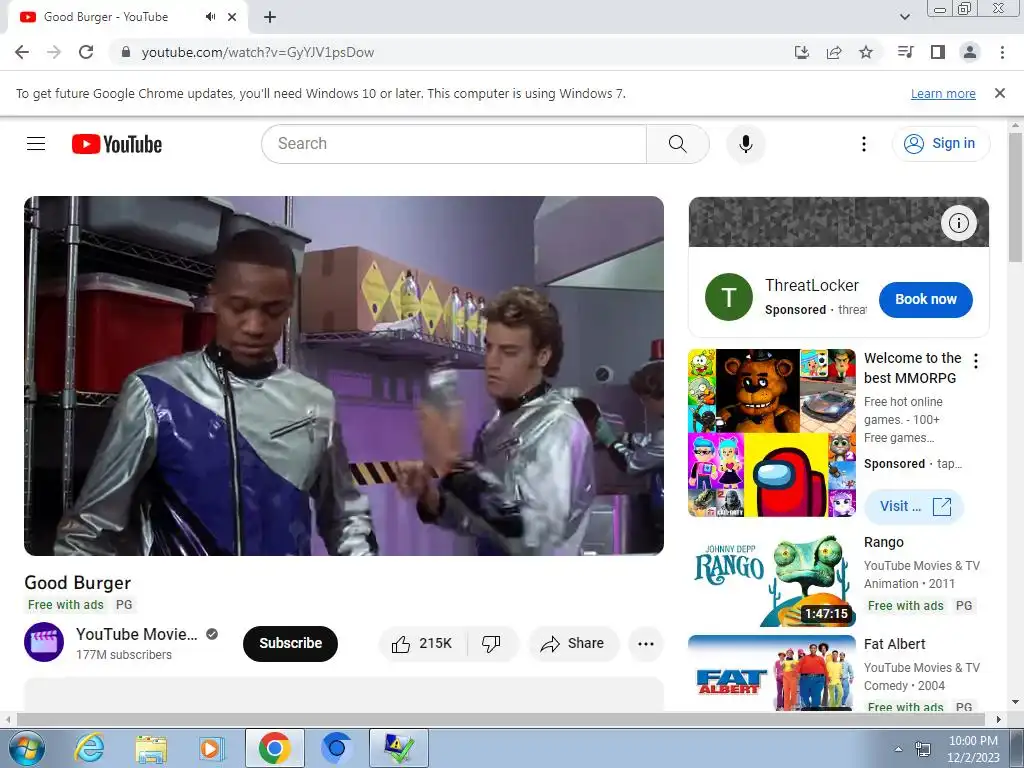The width and height of the screenshot is (1024, 768).
Task: Like the Good Burger video
Action: (x=423, y=644)
